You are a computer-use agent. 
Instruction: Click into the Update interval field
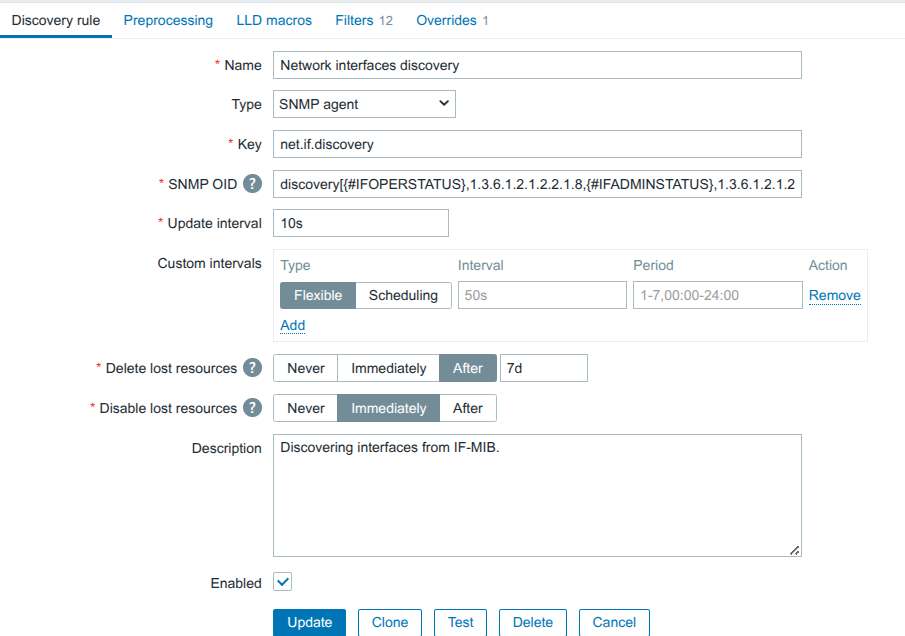tap(360, 223)
